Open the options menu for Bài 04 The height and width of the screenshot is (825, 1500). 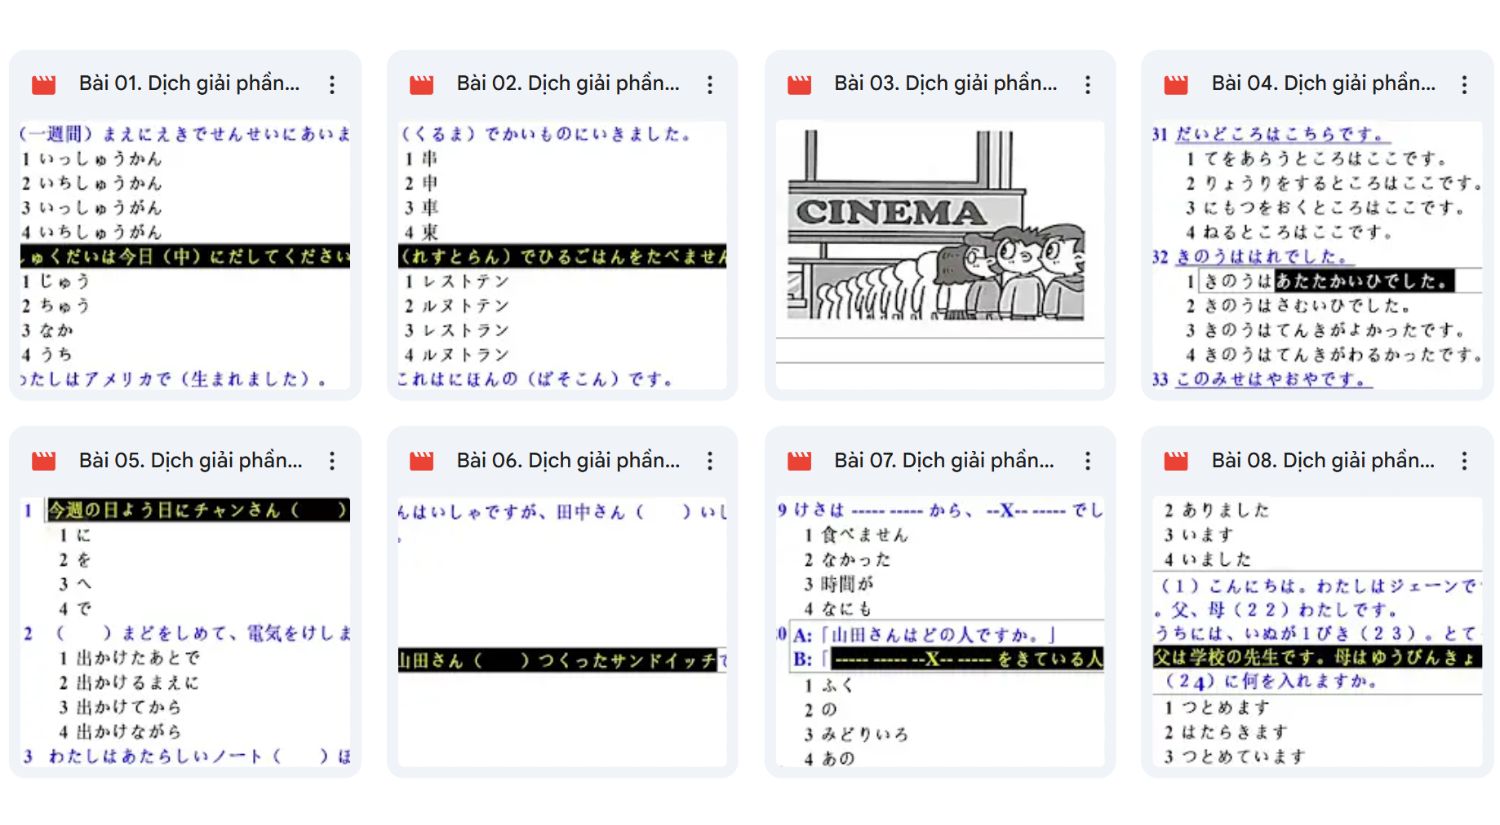[1464, 84]
